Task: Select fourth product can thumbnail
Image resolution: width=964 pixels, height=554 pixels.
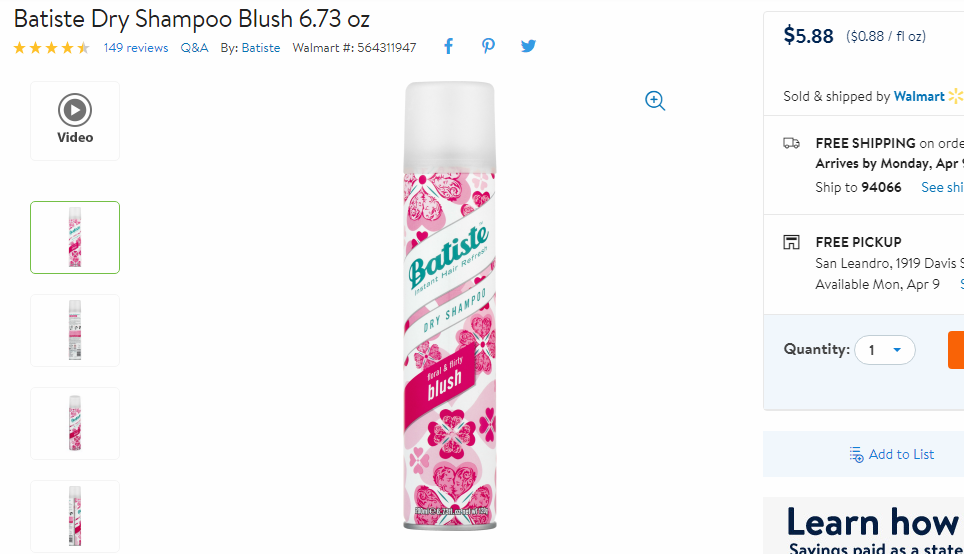Action: (x=75, y=516)
